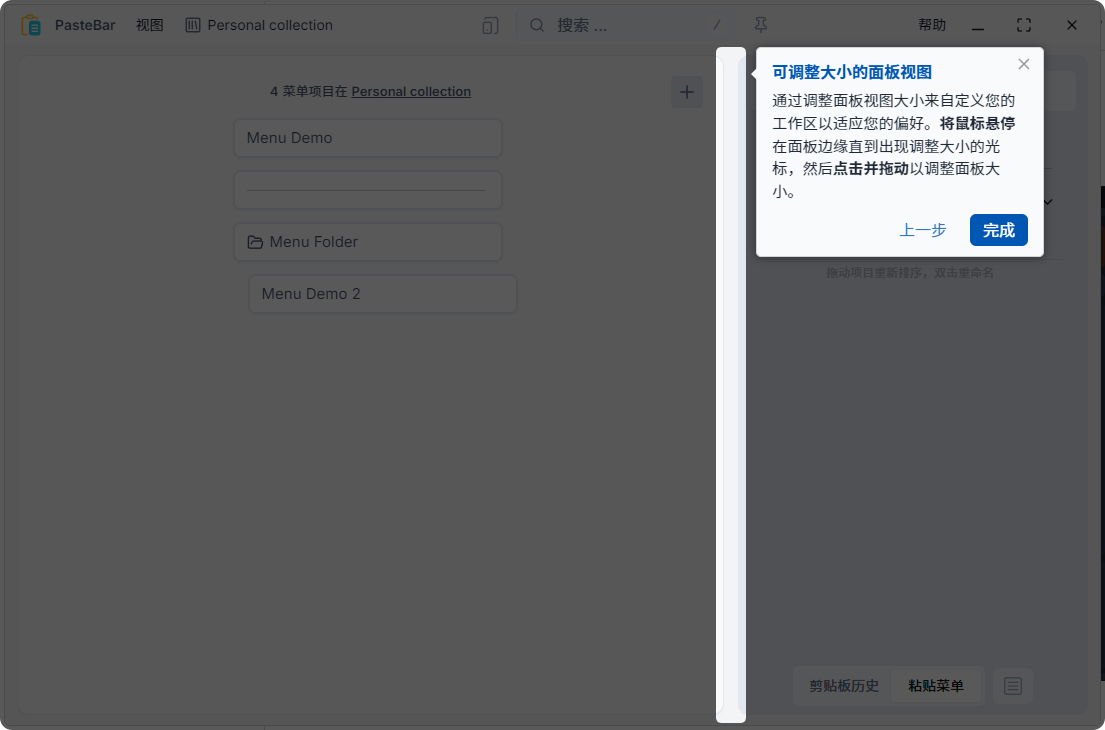Switch to the 剪贴板历史 tab
This screenshot has height=730, width=1105.
coord(843,686)
